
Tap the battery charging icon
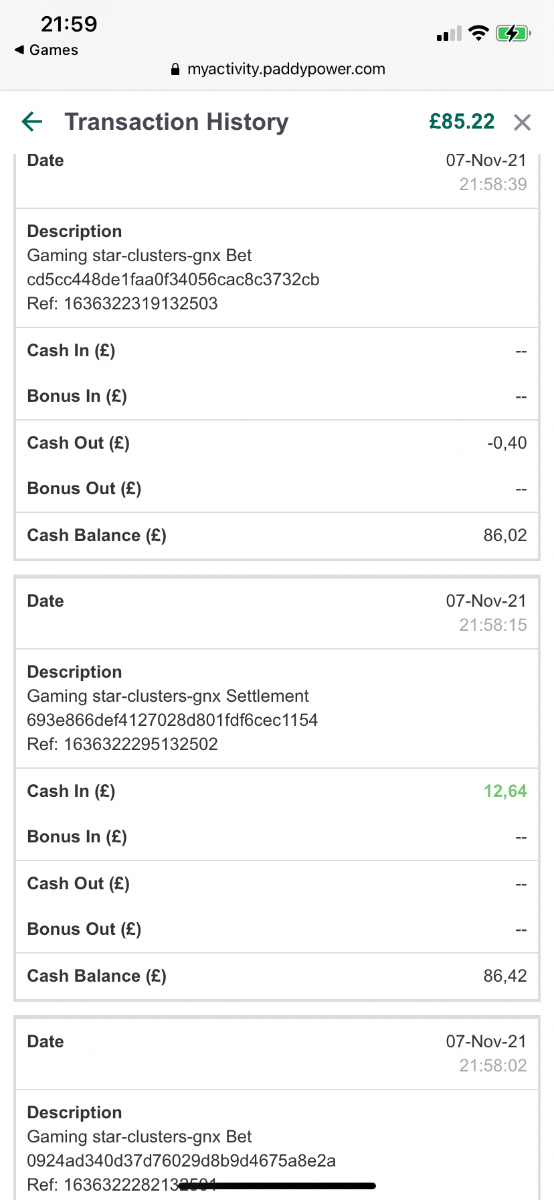click(x=514, y=33)
